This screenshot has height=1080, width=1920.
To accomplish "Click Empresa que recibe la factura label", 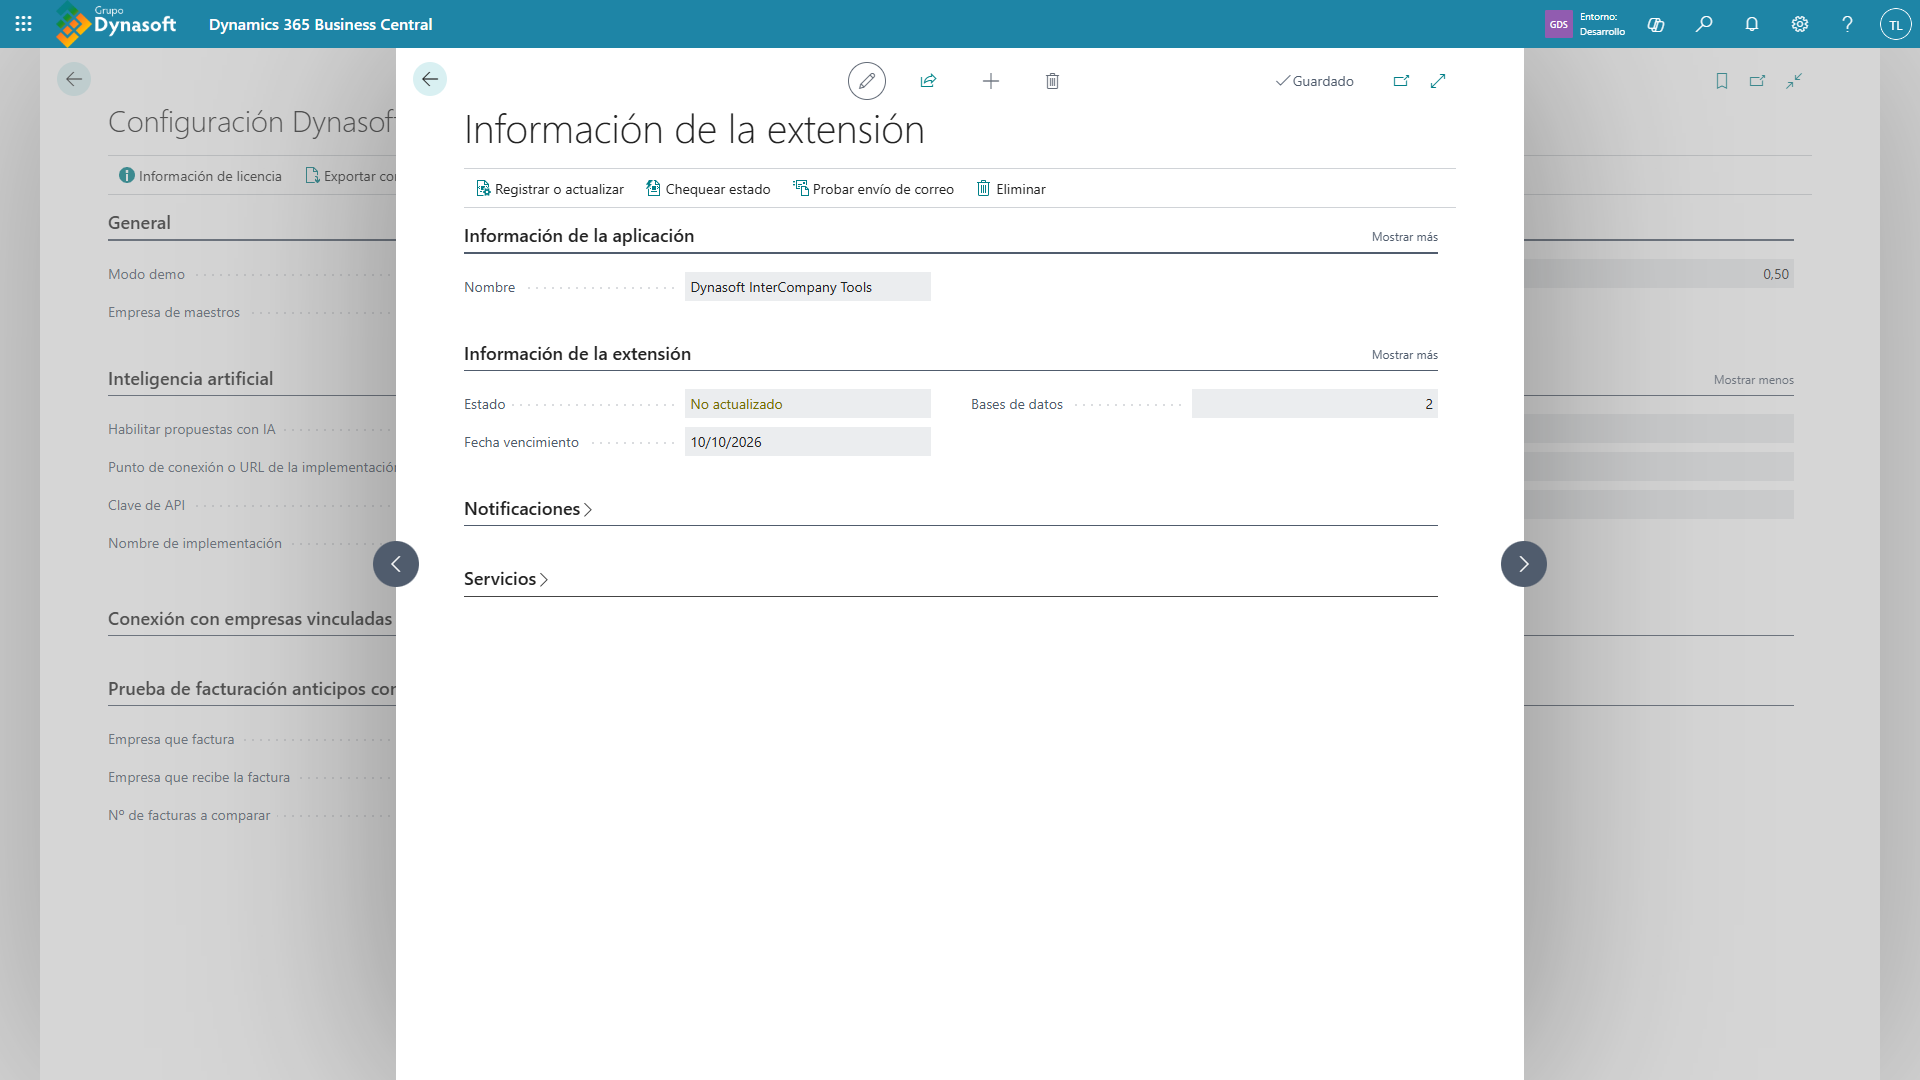I will [x=199, y=777].
